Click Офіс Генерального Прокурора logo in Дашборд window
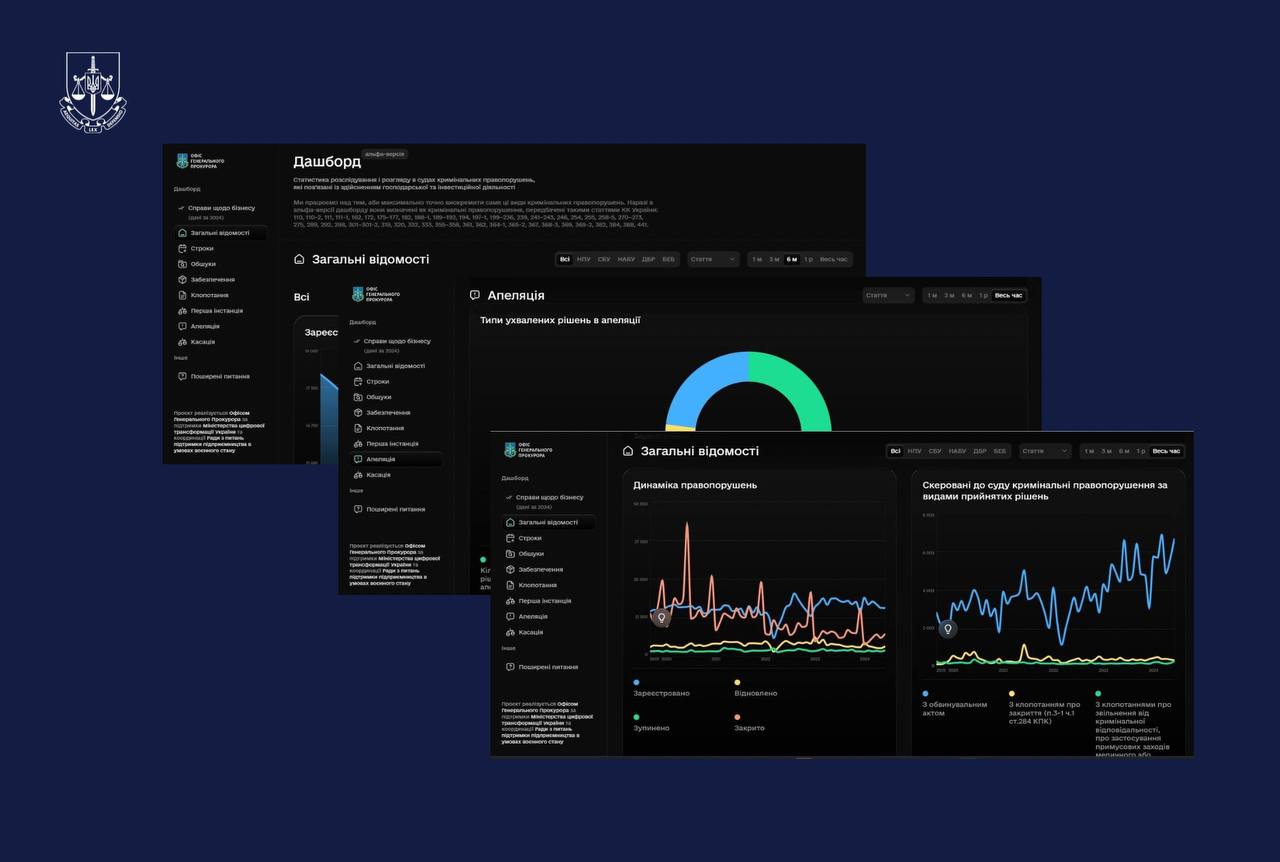Screen dimensions: 1280x862 [200, 161]
